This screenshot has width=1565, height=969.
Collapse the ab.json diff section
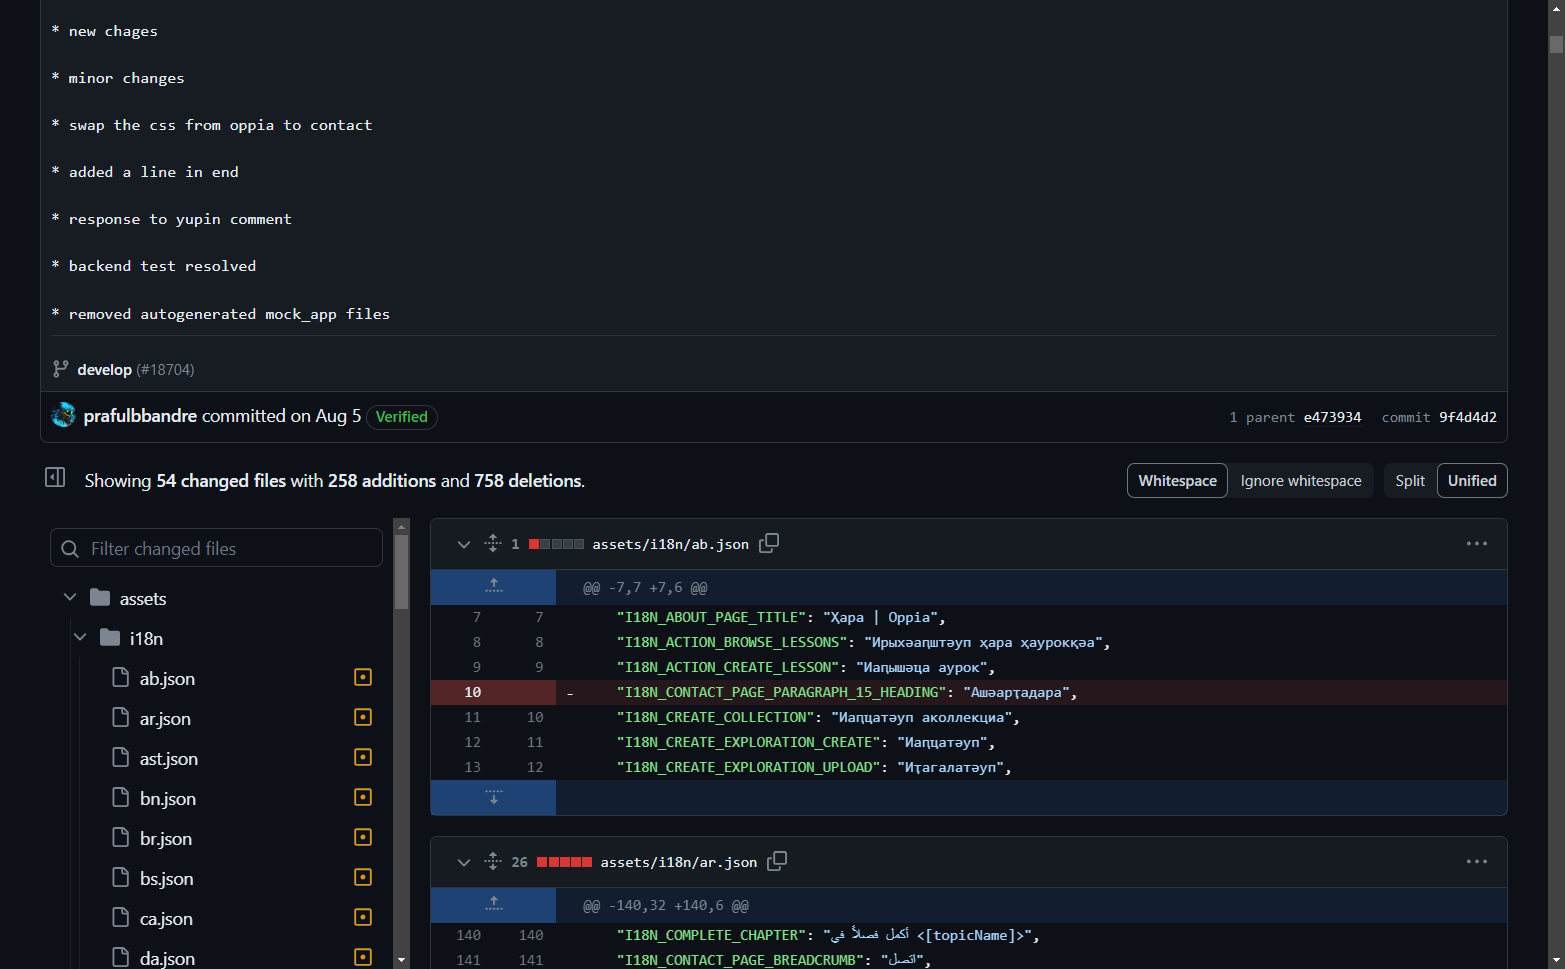(x=463, y=544)
